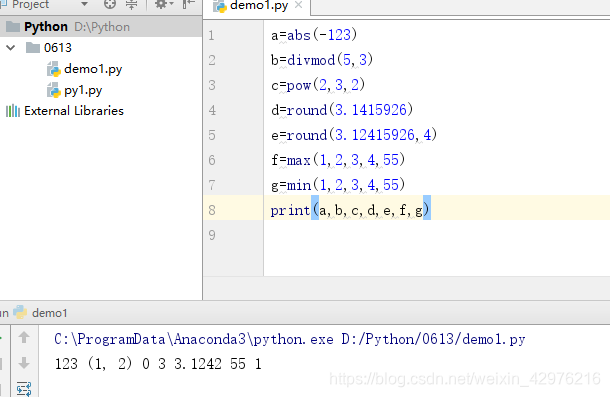Click the External Libraries bars icon
The image size is (610, 397).
pos(13,111)
